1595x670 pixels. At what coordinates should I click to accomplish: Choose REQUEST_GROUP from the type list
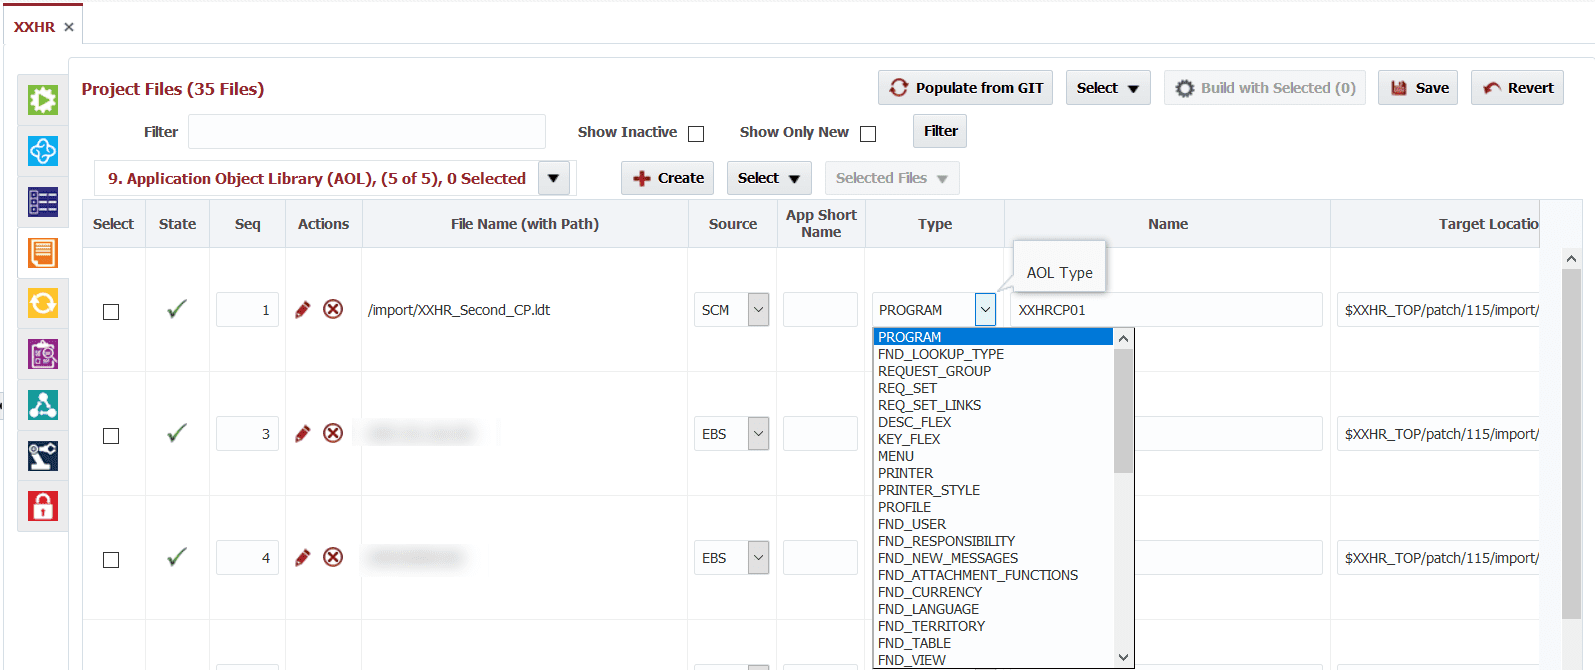point(934,371)
